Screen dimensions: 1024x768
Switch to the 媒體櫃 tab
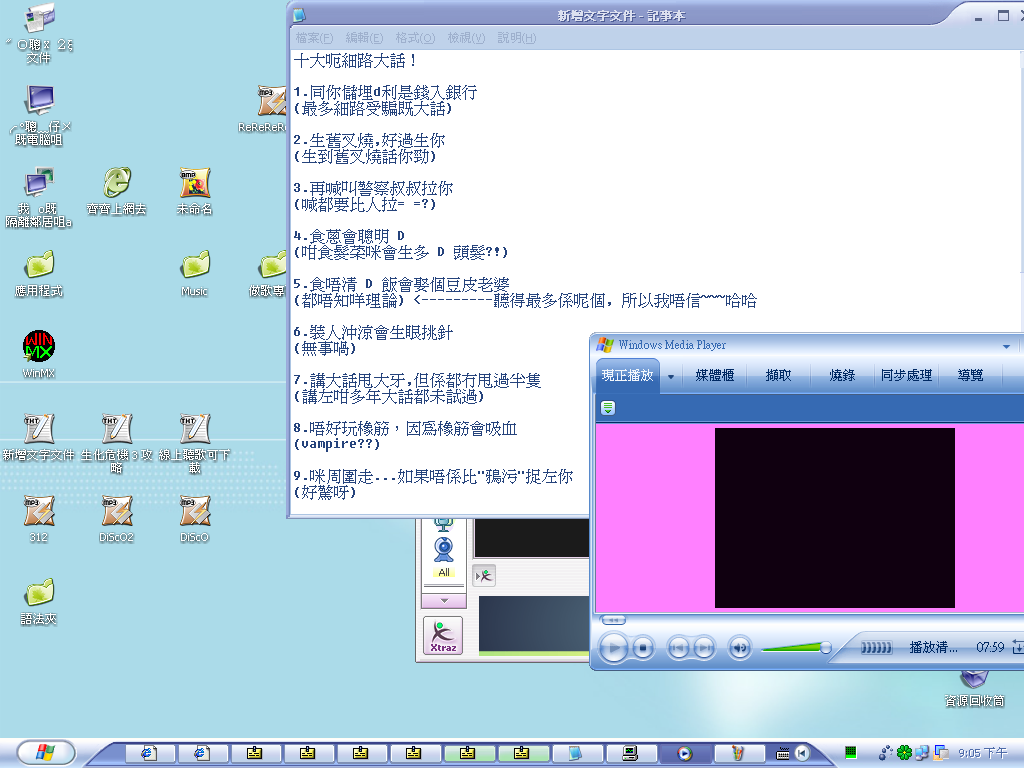coord(714,376)
